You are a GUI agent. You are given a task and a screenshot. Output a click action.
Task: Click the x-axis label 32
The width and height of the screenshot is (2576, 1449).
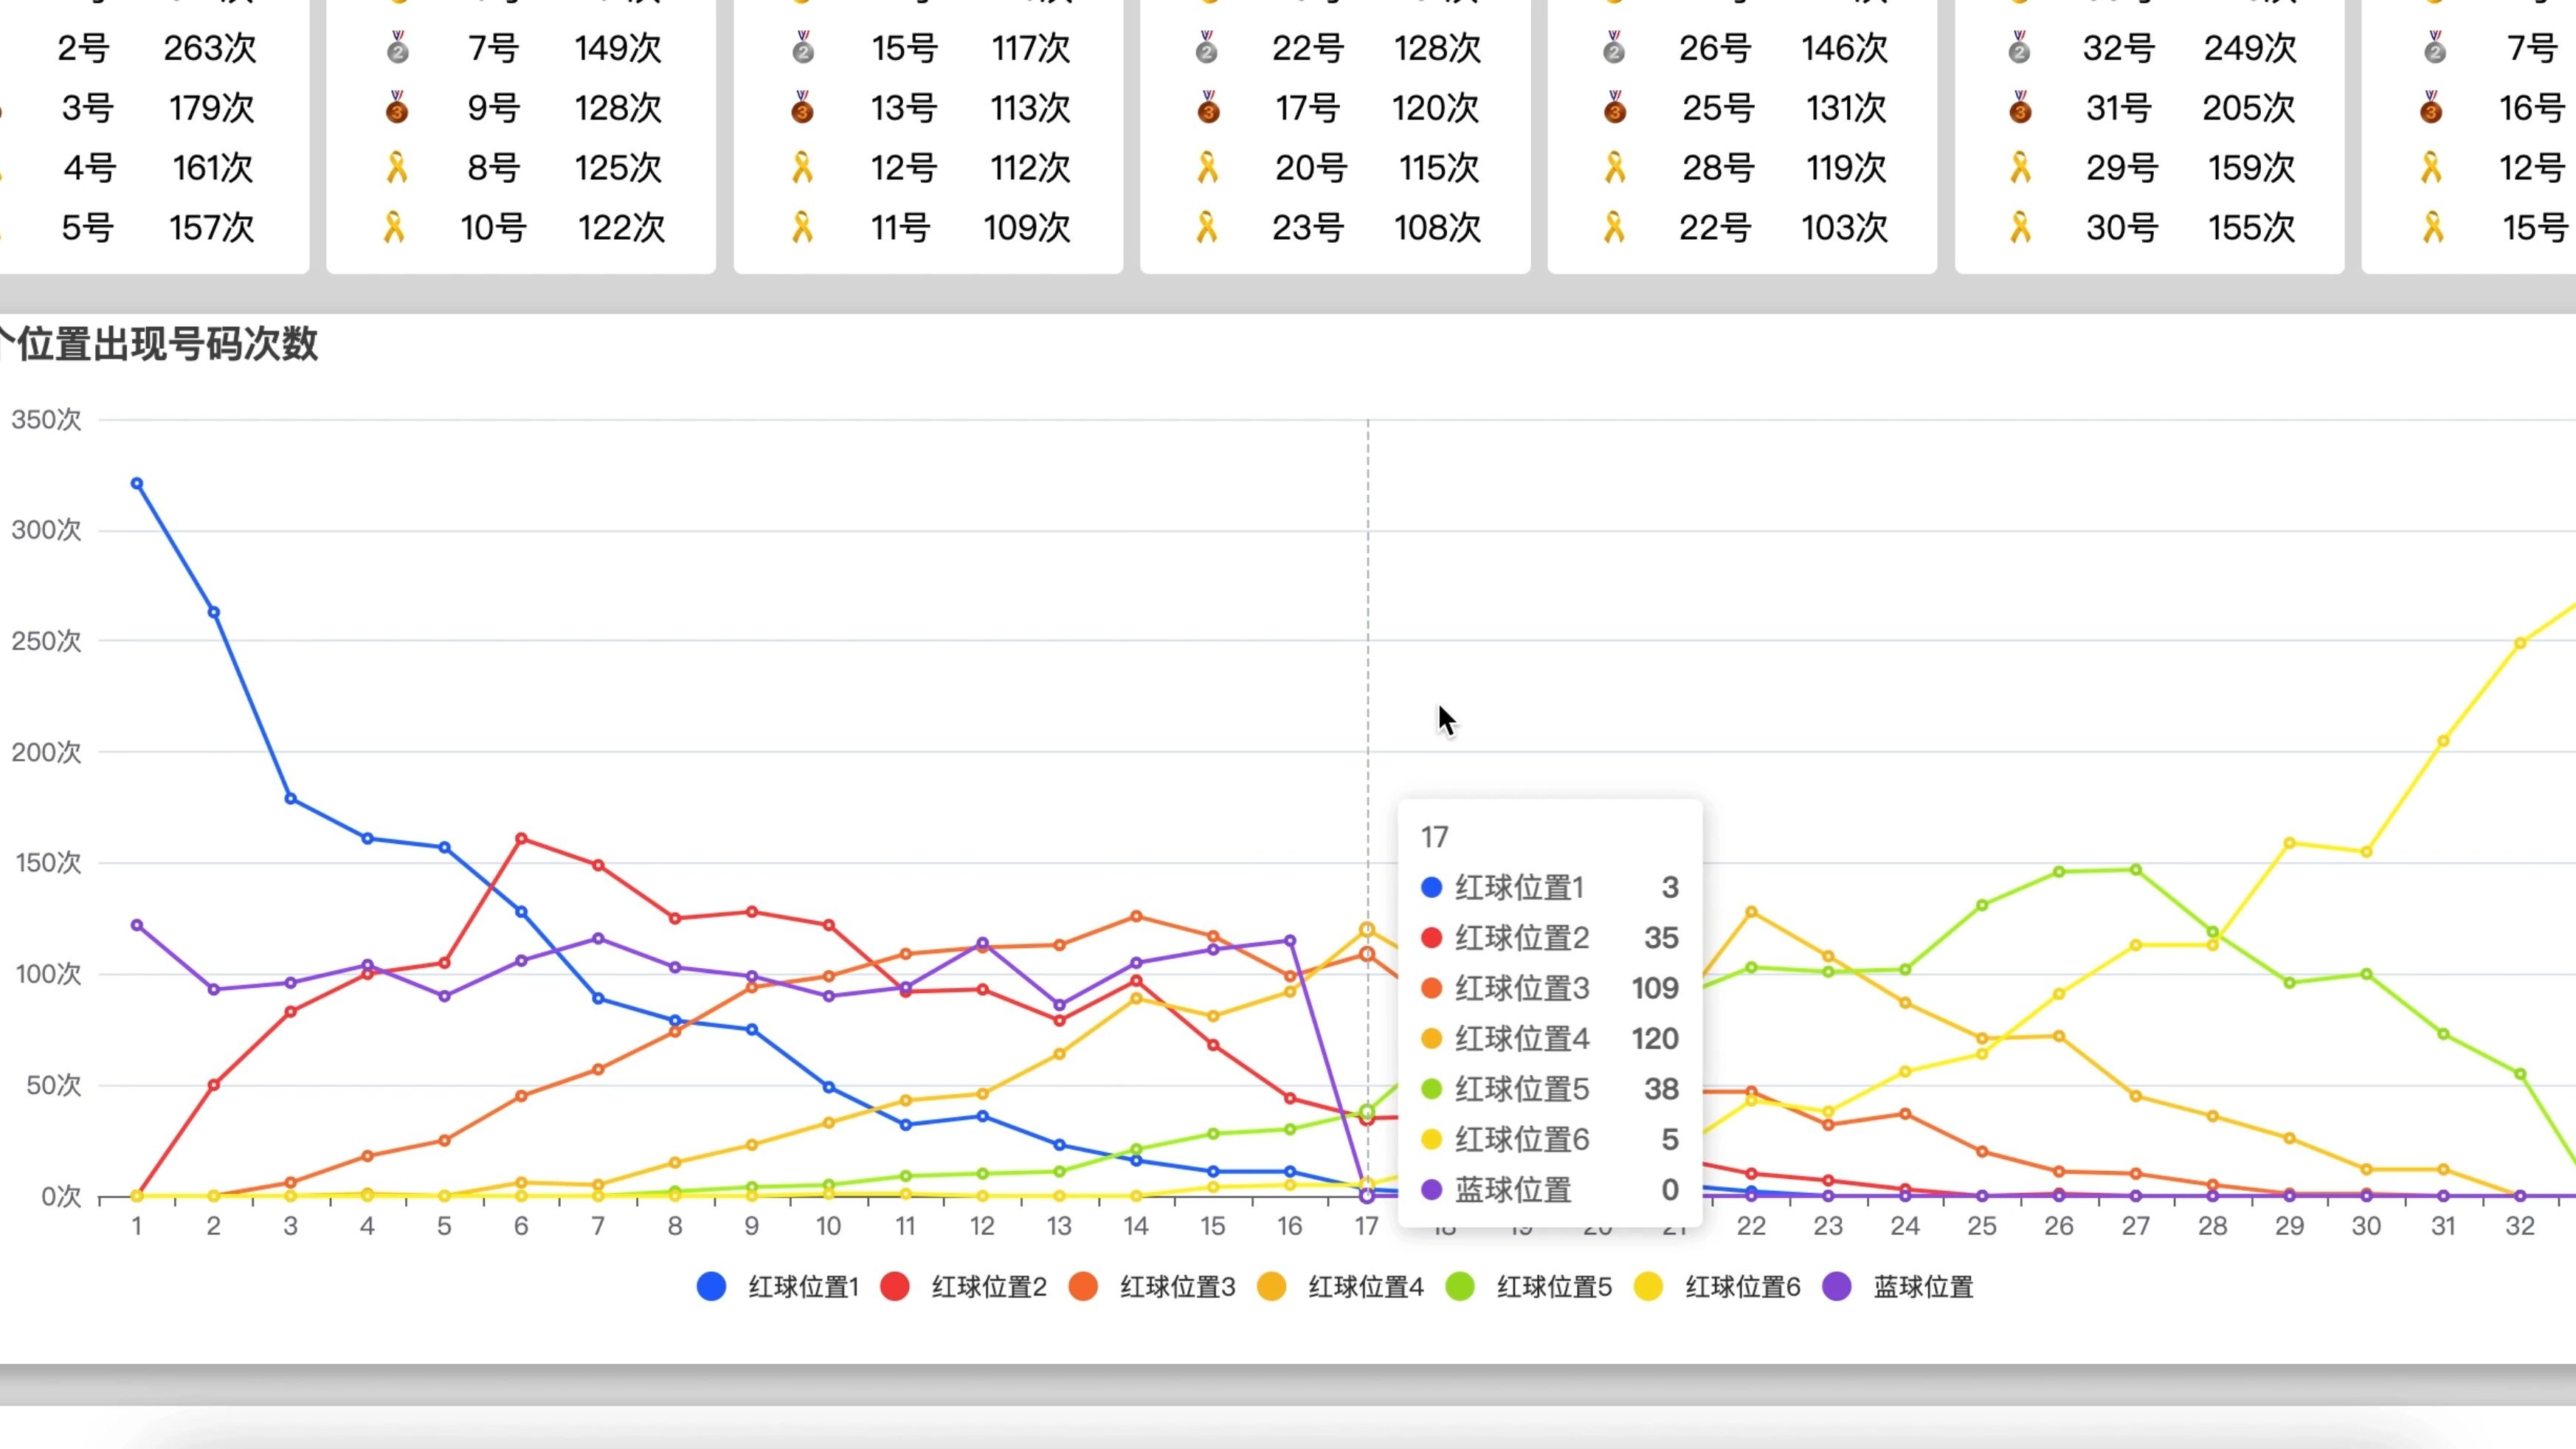click(2520, 1227)
